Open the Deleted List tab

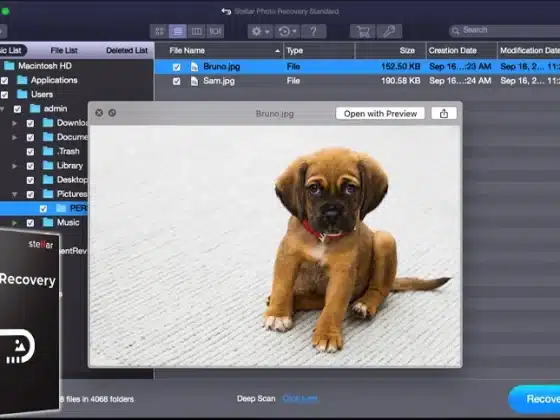(x=127, y=51)
